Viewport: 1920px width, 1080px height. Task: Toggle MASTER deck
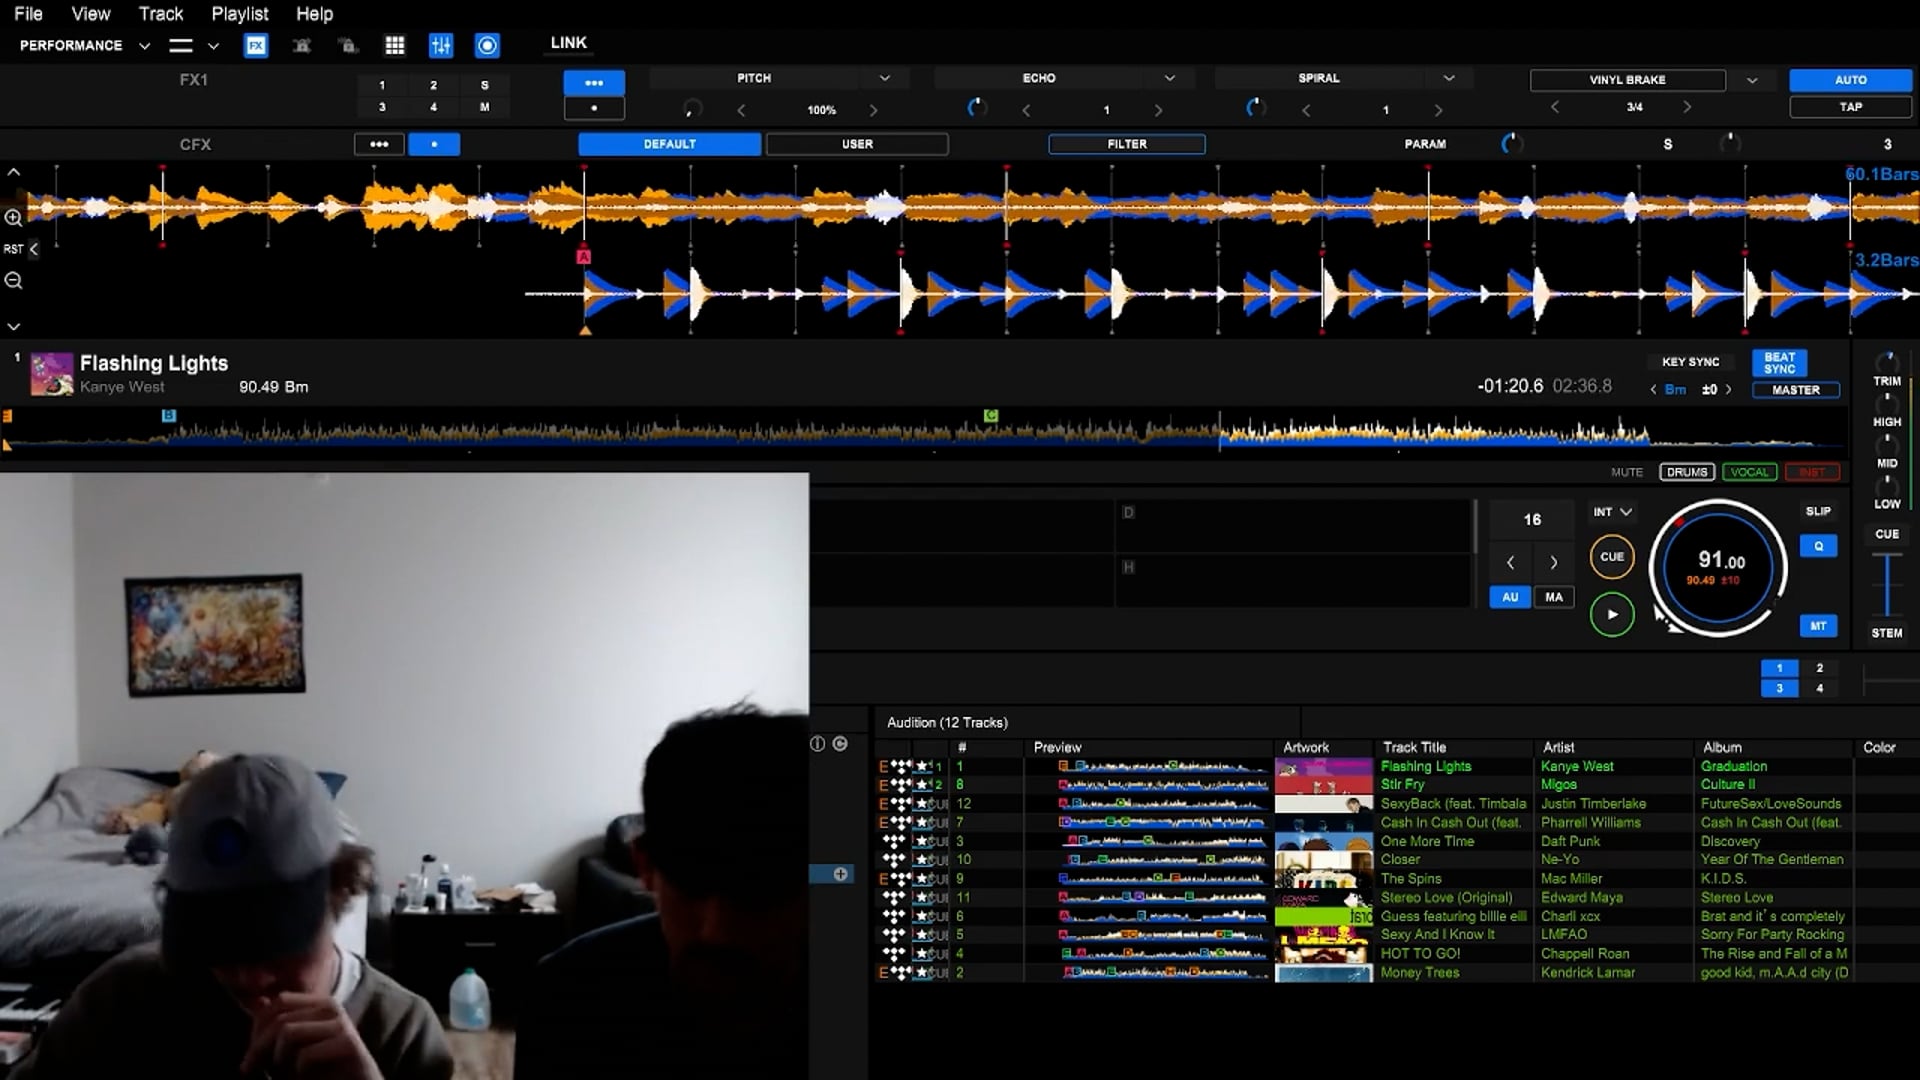pyautogui.click(x=1796, y=390)
